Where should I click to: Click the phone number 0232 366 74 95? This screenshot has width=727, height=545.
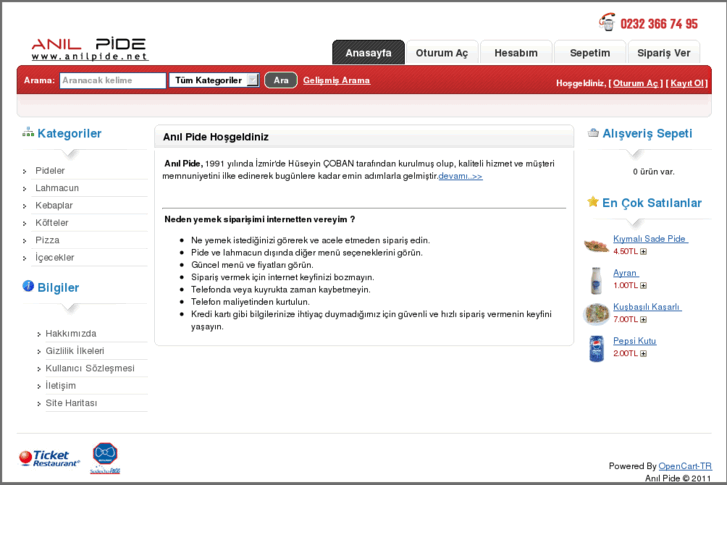click(659, 24)
